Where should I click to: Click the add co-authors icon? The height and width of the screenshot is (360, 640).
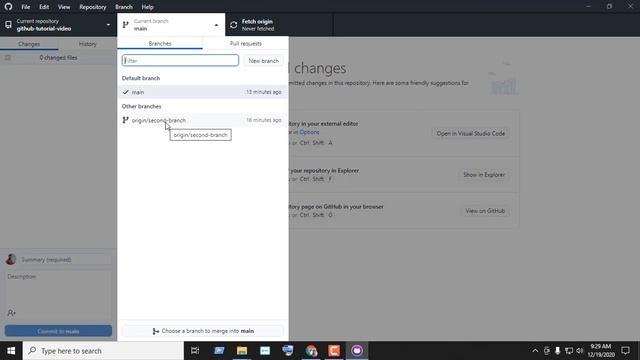tap(11, 313)
